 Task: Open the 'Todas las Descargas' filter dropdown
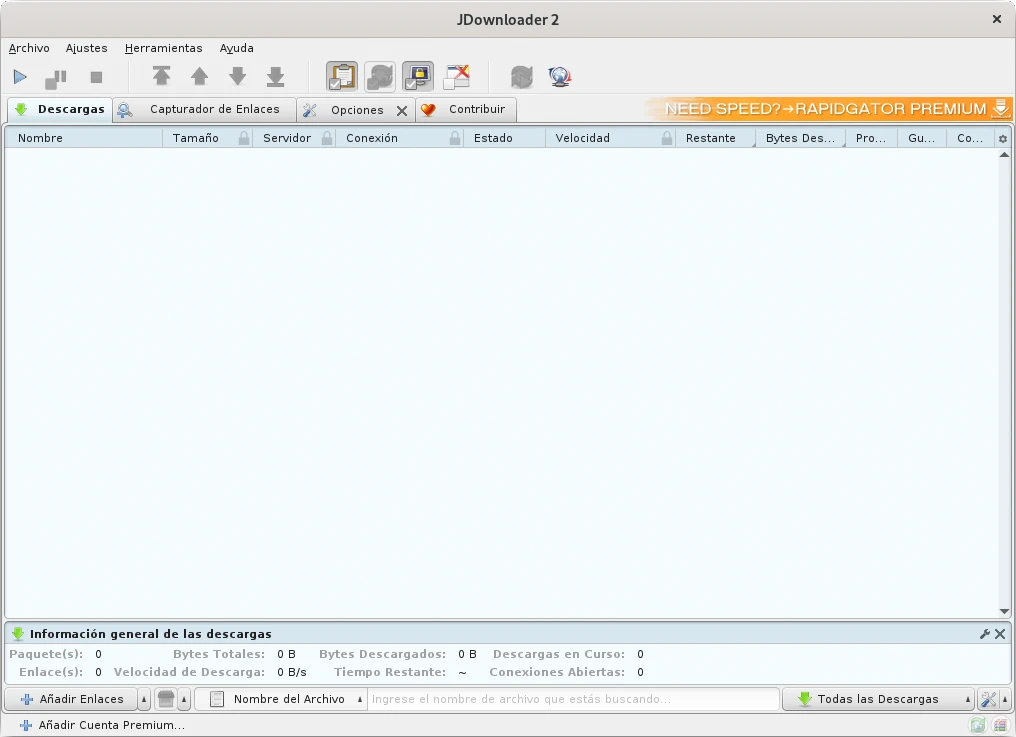(877, 699)
